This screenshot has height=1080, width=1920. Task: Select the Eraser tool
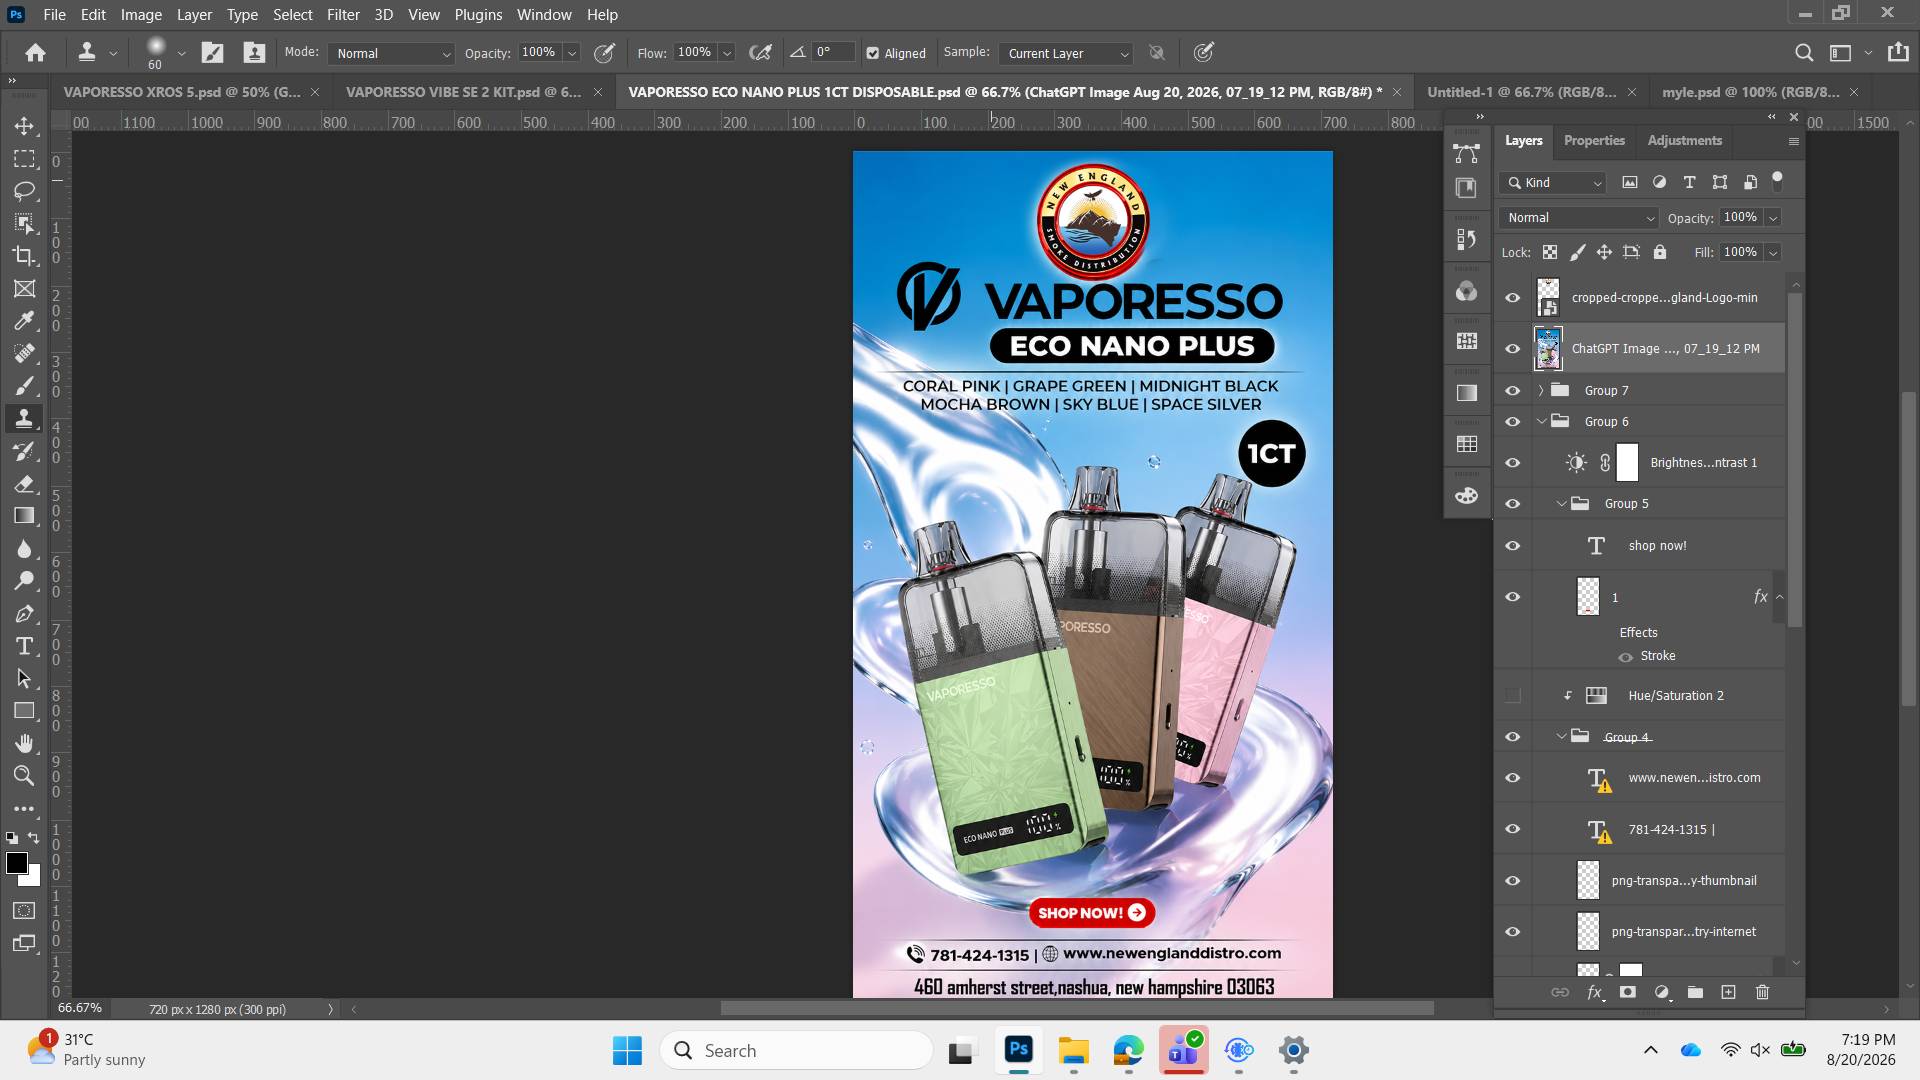click(x=24, y=484)
